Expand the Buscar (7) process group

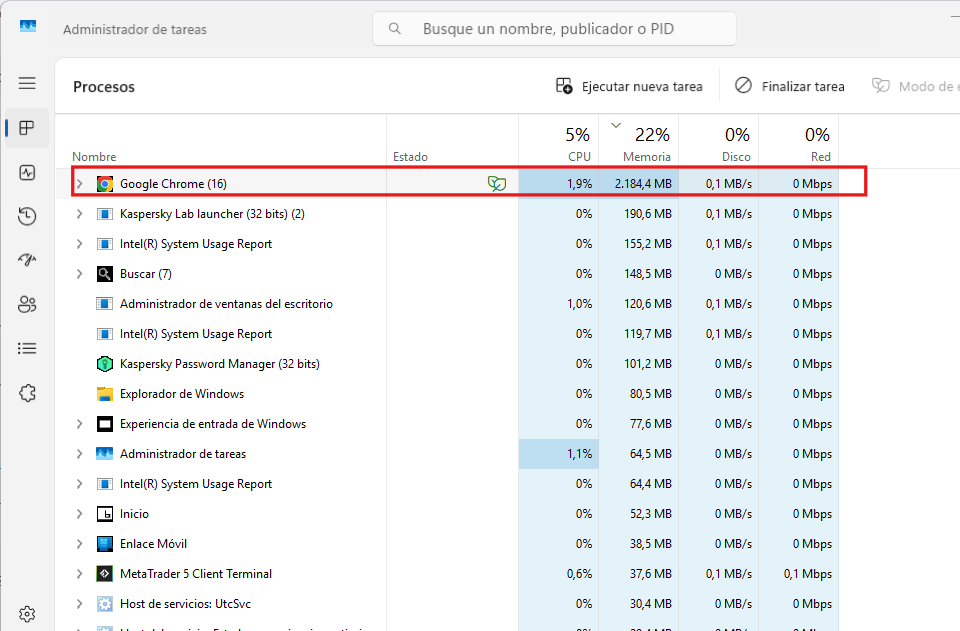click(79, 274)
